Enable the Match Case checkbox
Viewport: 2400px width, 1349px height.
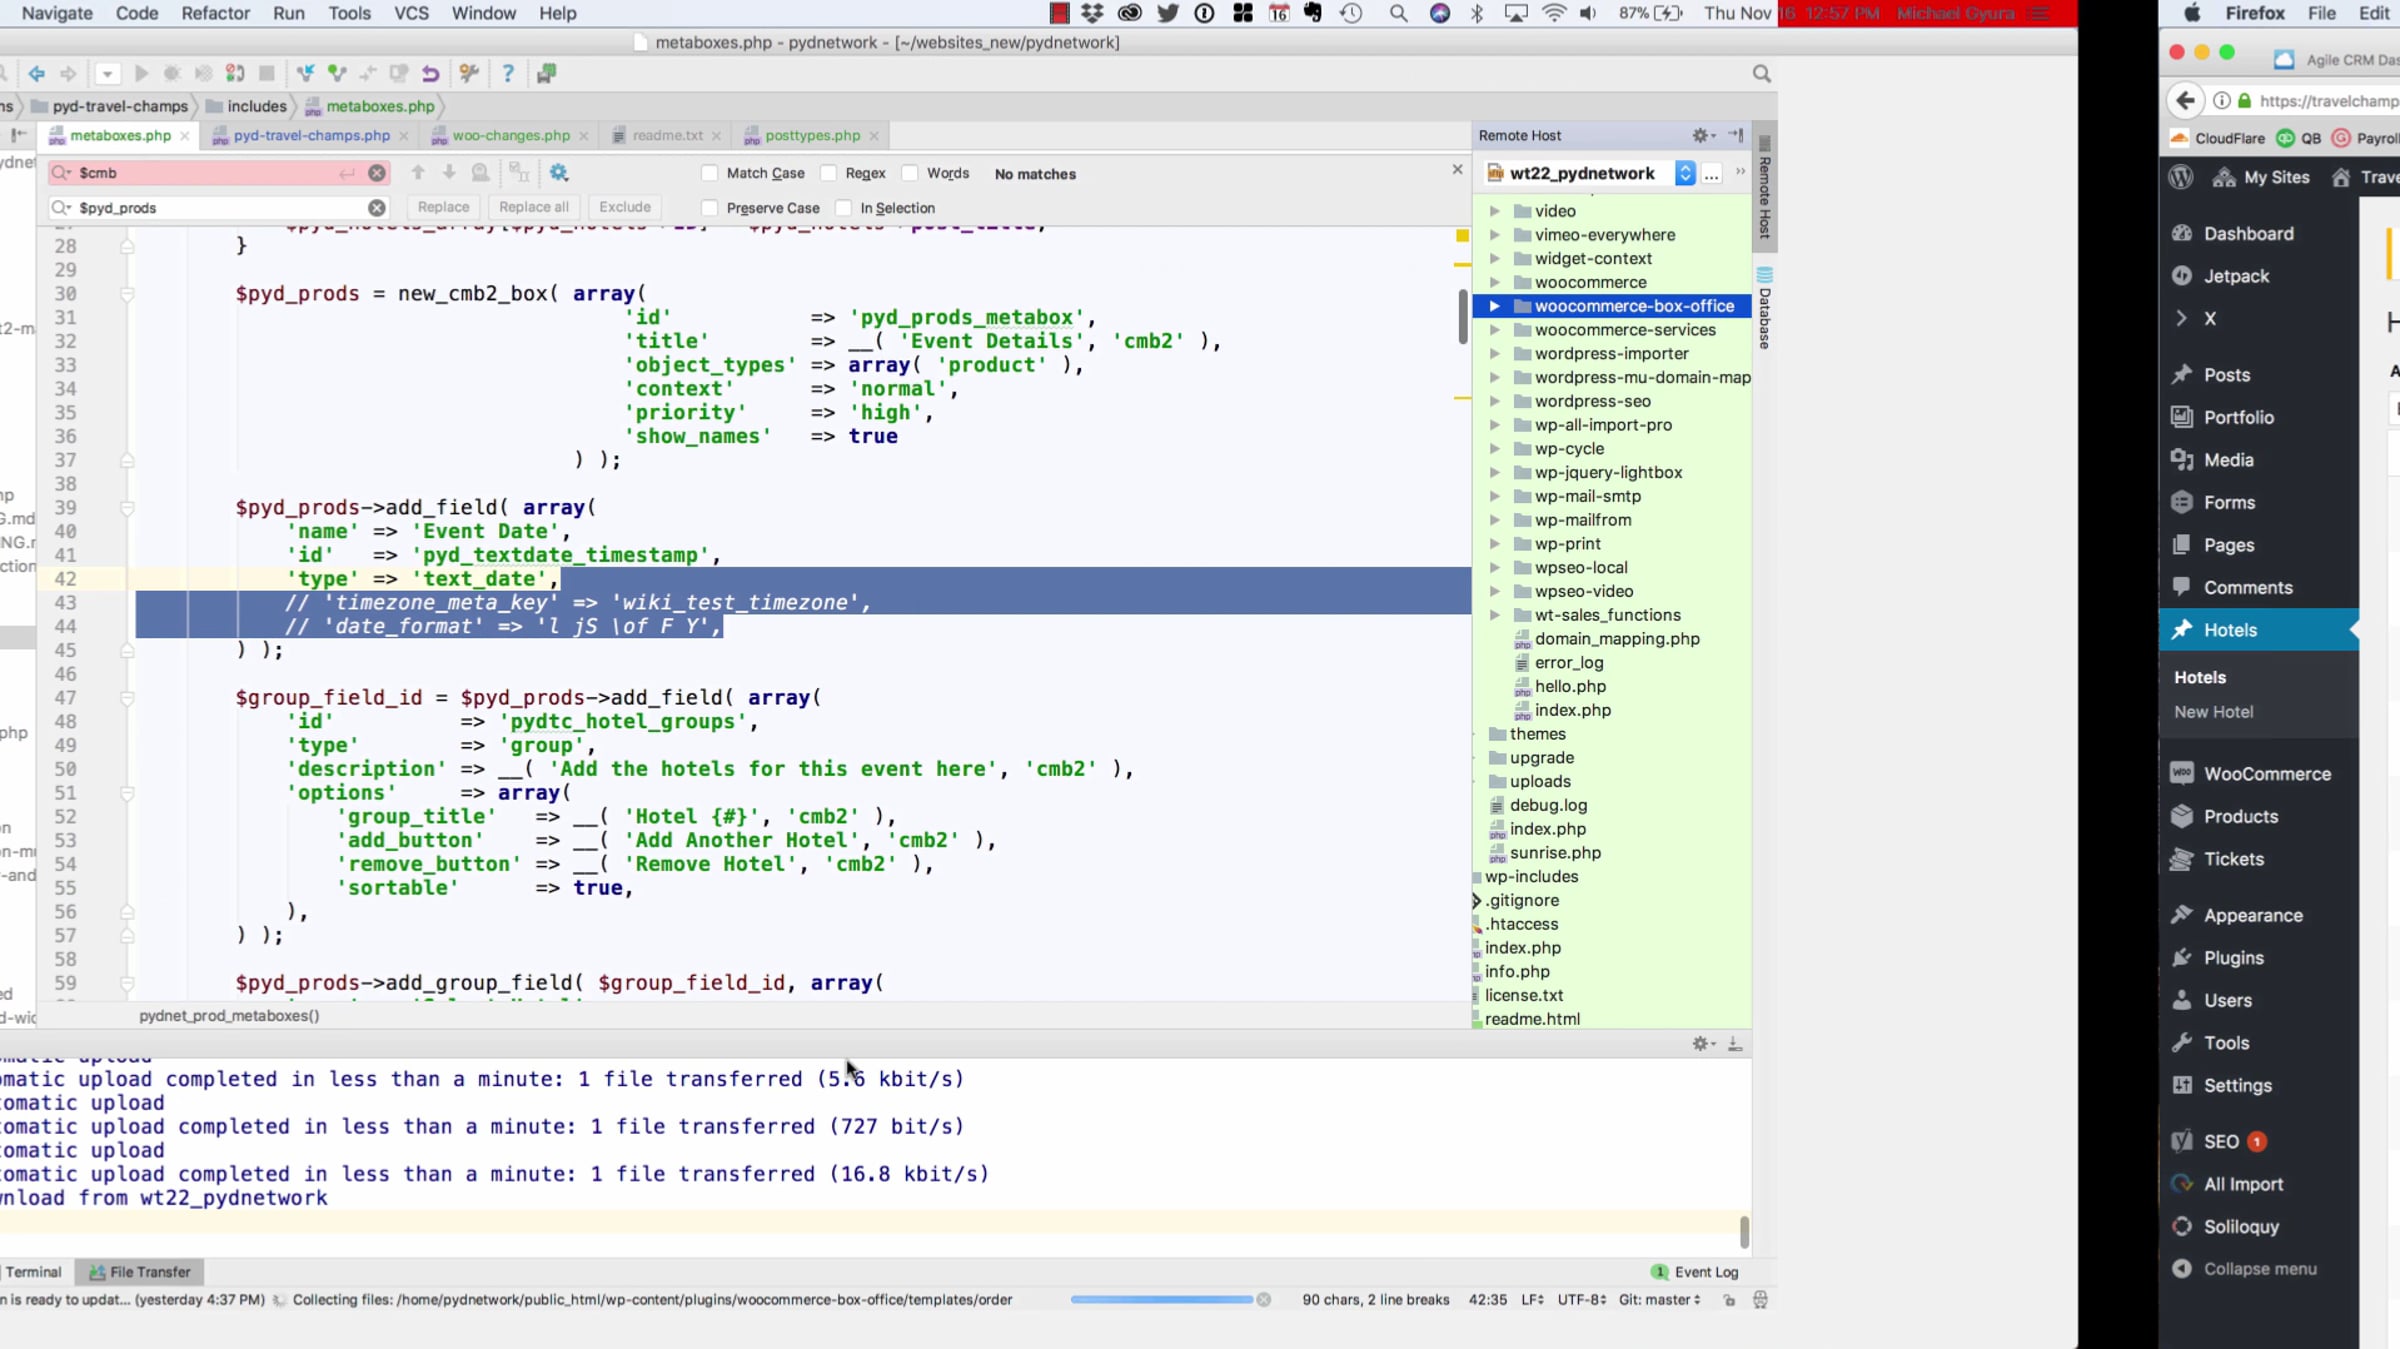click(710, 173)
